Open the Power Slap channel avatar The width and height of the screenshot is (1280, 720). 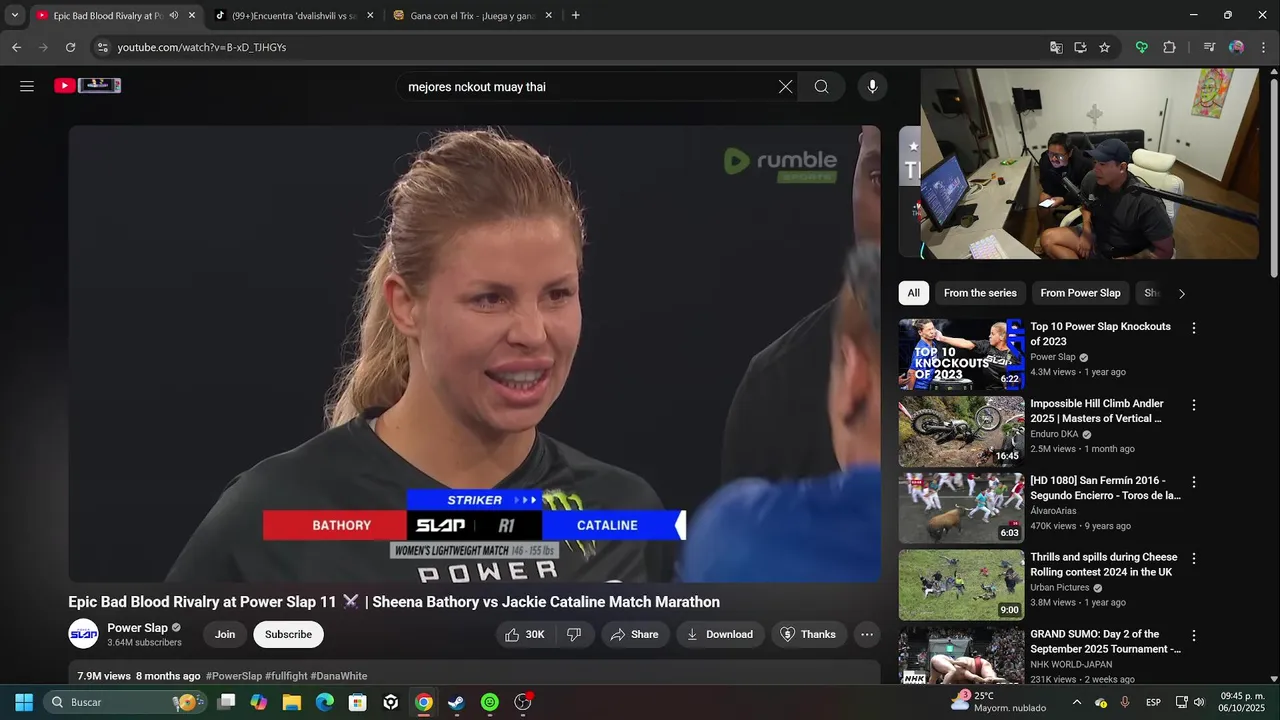point(83,634)
